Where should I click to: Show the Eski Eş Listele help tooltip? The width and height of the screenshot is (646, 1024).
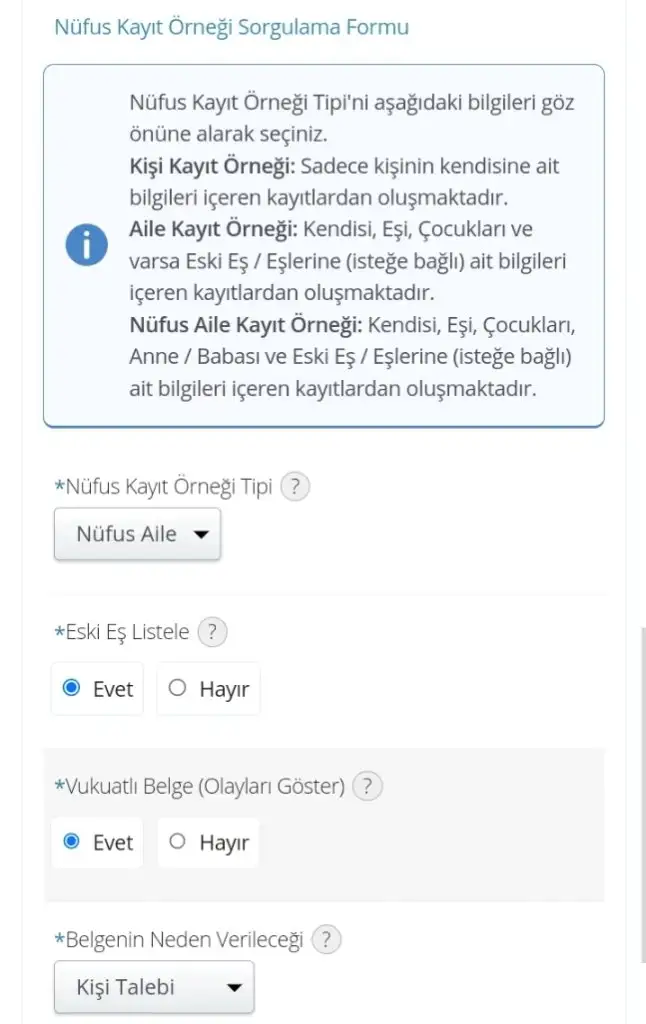pyautogui.click(x=212, y=632)
